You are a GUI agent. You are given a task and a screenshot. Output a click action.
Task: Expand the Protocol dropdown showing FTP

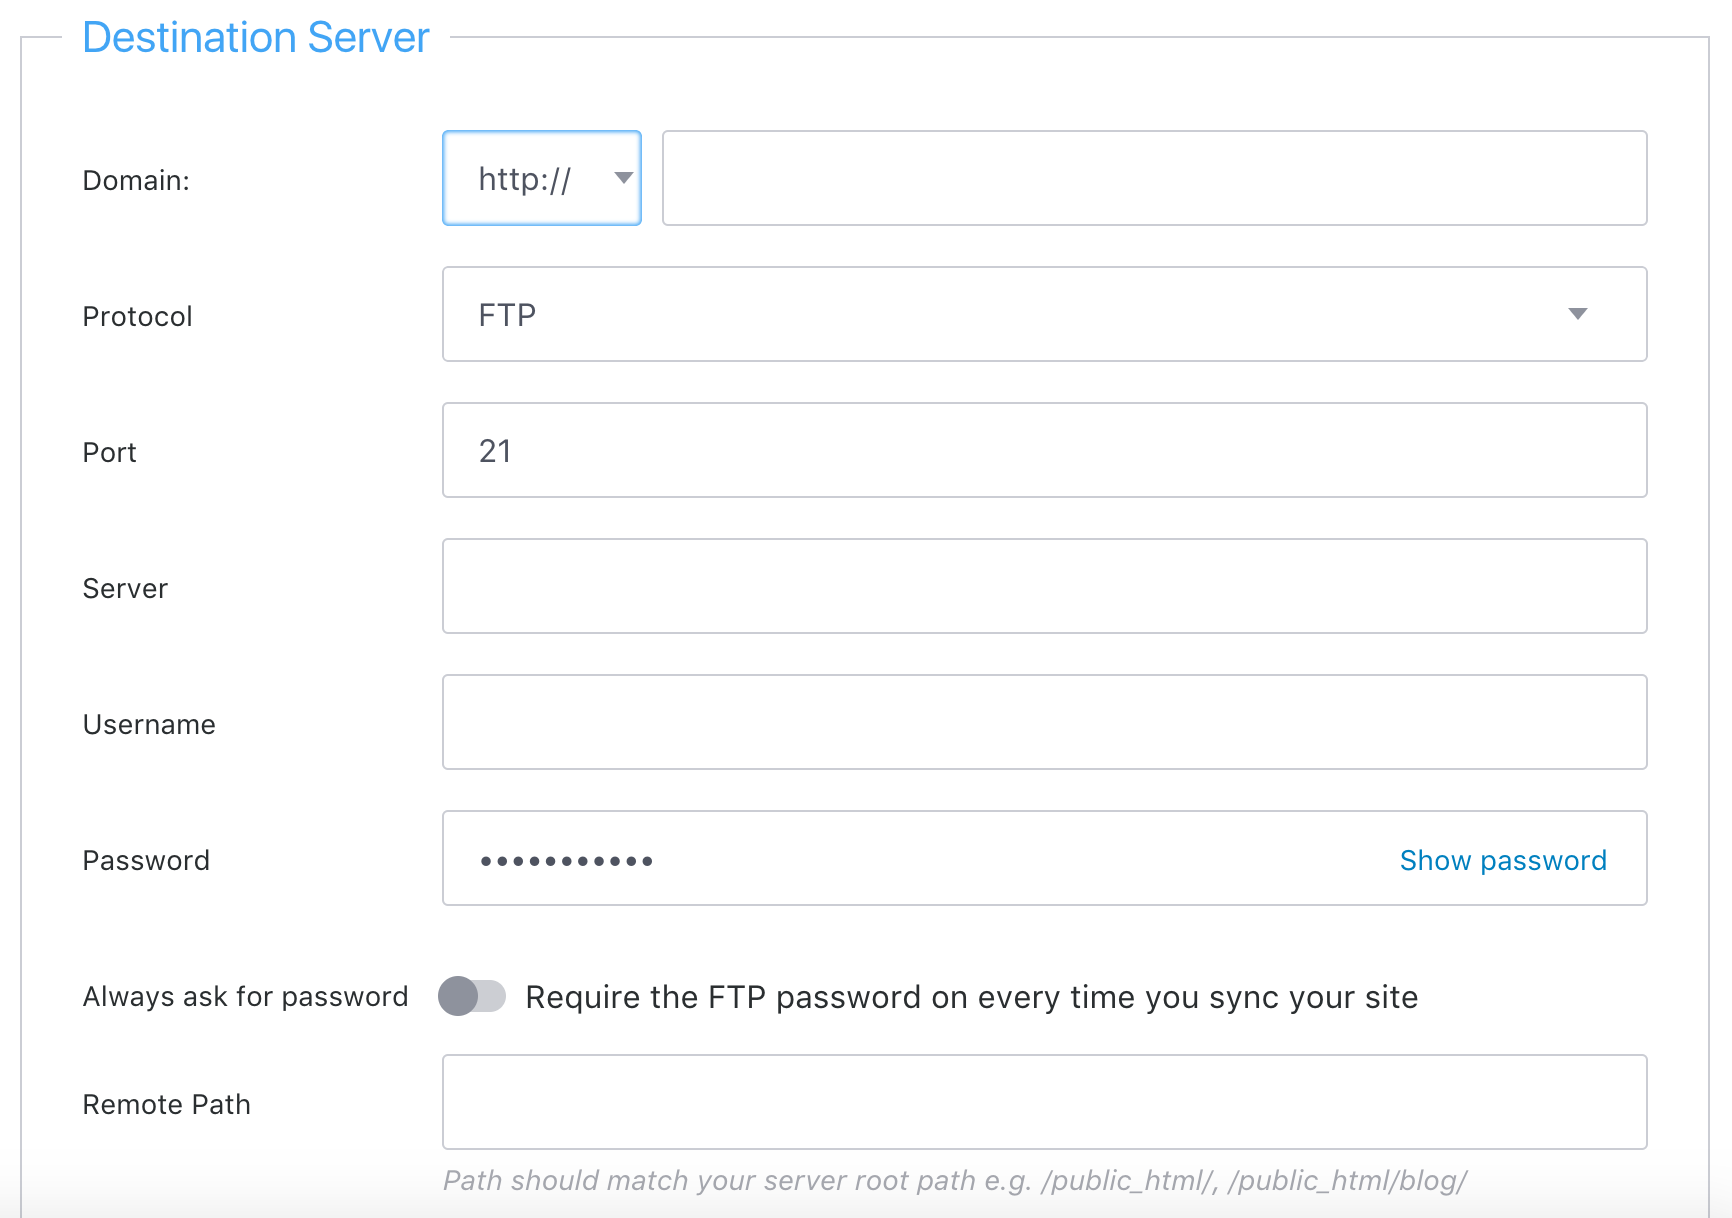[x=1044, y=314]
